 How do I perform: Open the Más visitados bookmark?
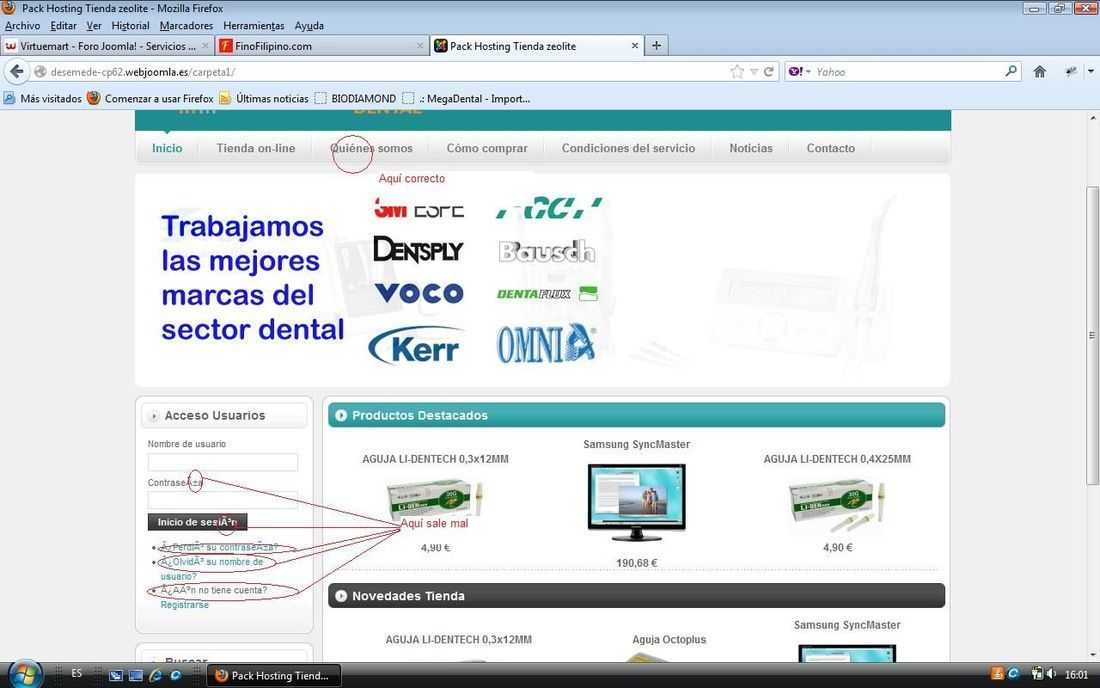(x=43, y=98)
